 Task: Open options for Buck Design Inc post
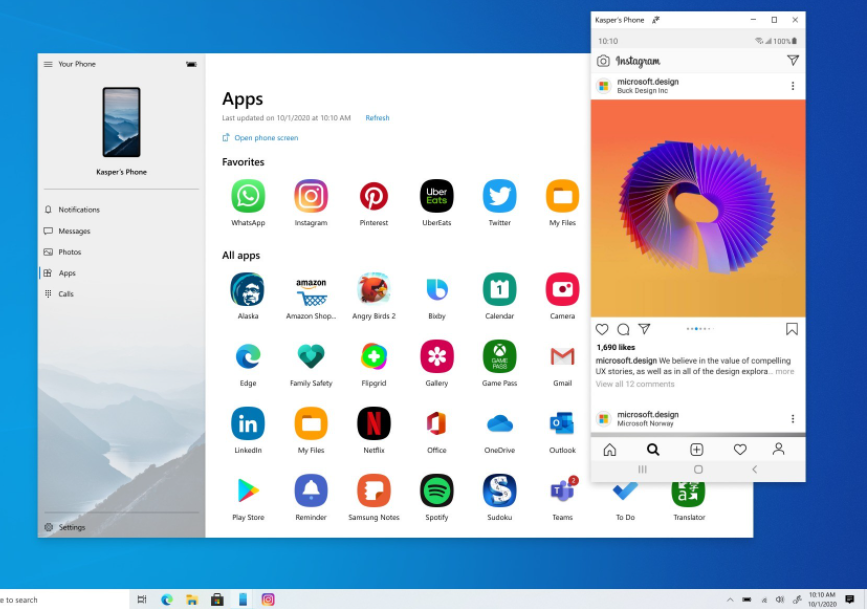pos(792,86)
